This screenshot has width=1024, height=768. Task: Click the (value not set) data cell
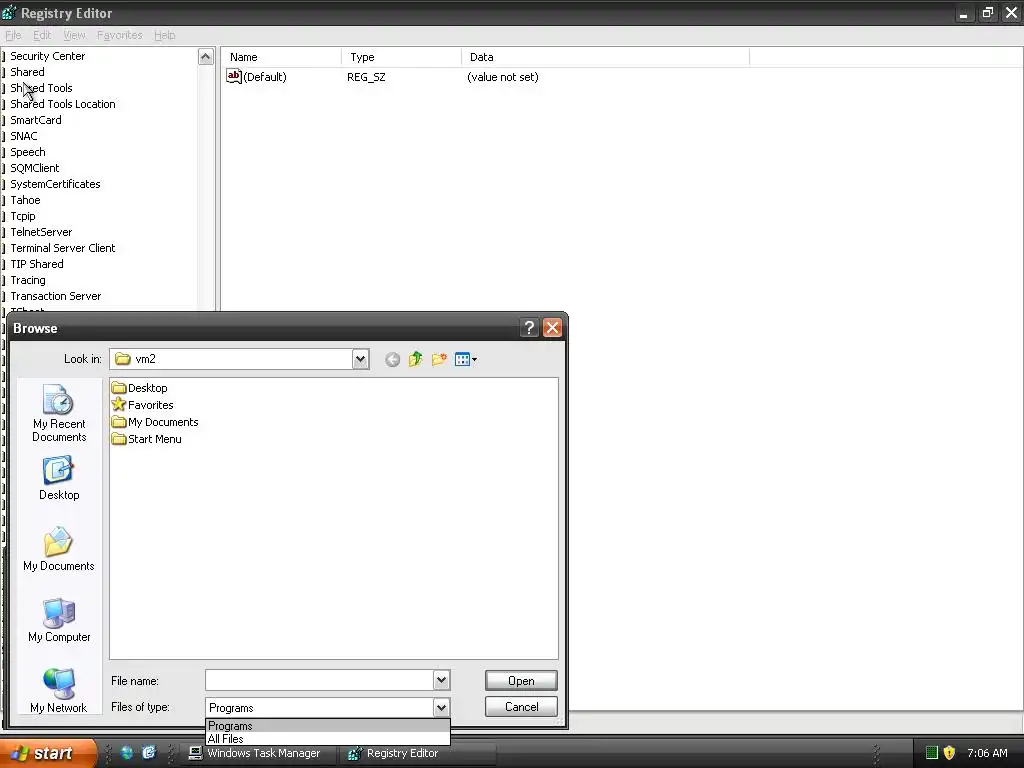(503, 77)
